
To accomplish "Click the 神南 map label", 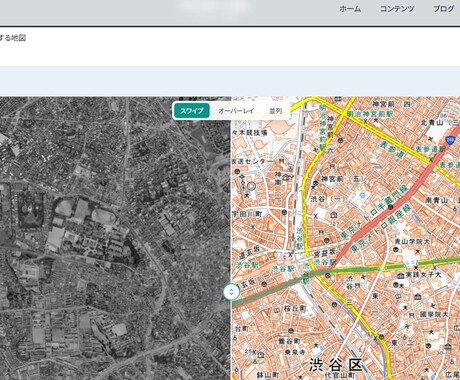I will click(279, 178).
